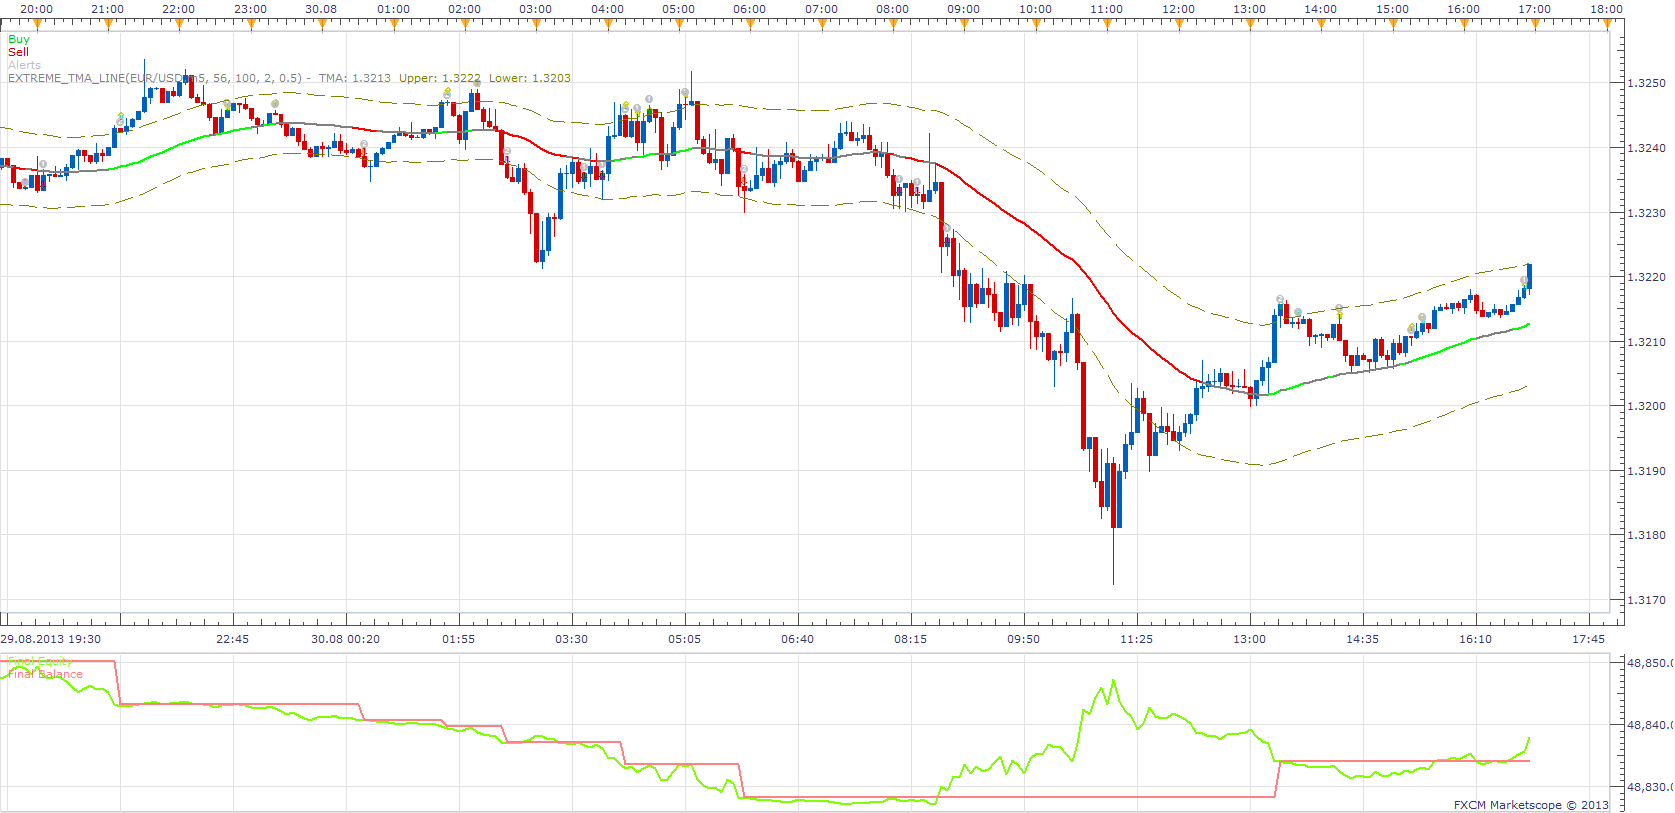Click the 06:40 time label on bottom axis
1675x813 pixels.
coord(798,639)
